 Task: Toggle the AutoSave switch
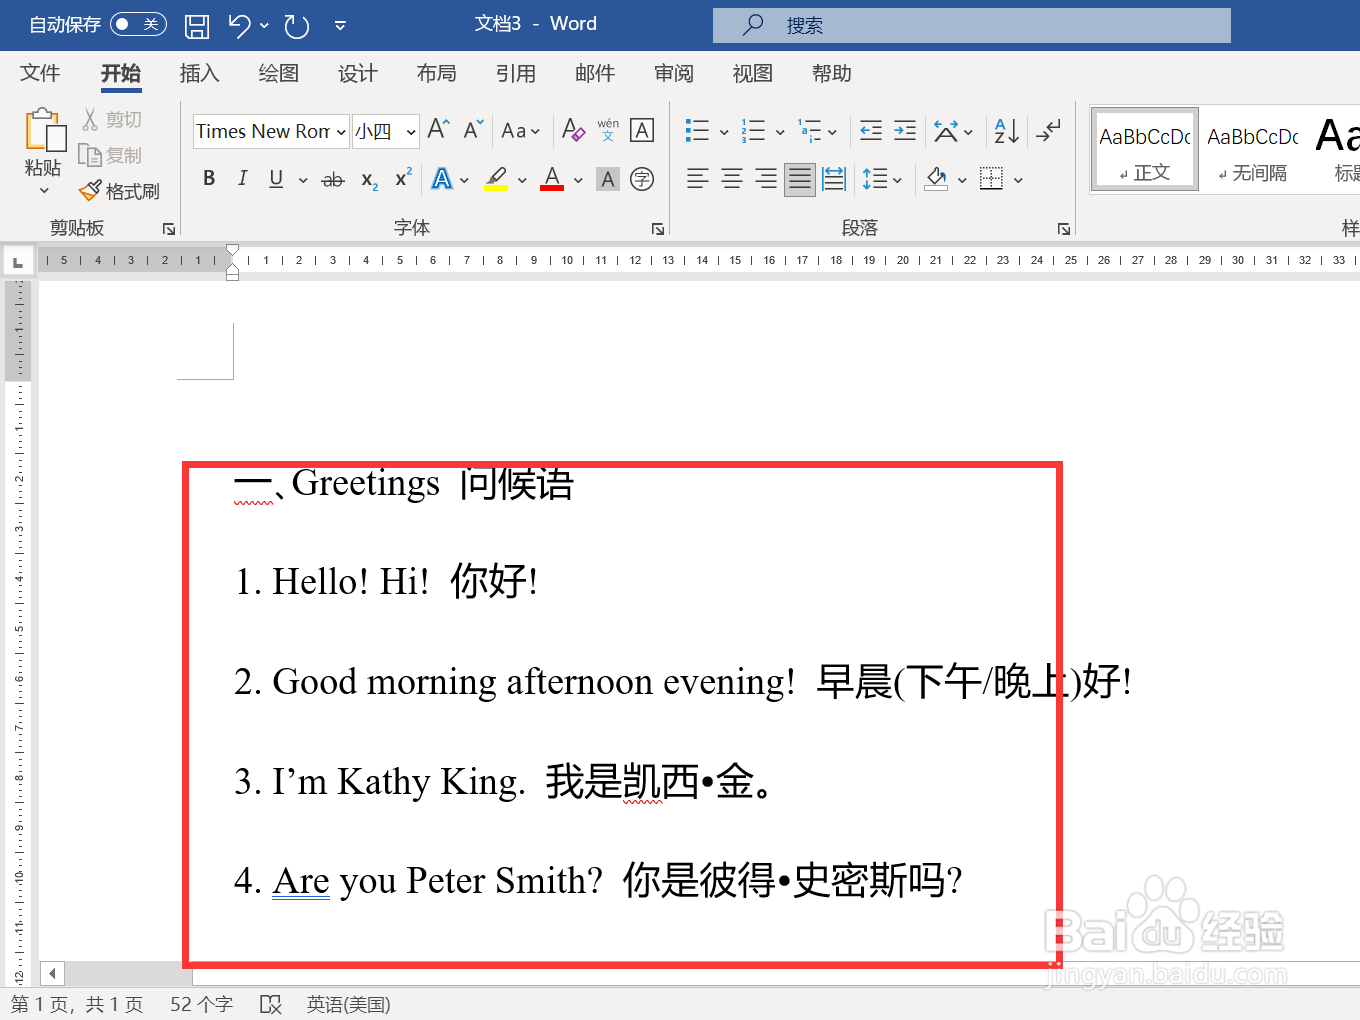tap(138, 24)
